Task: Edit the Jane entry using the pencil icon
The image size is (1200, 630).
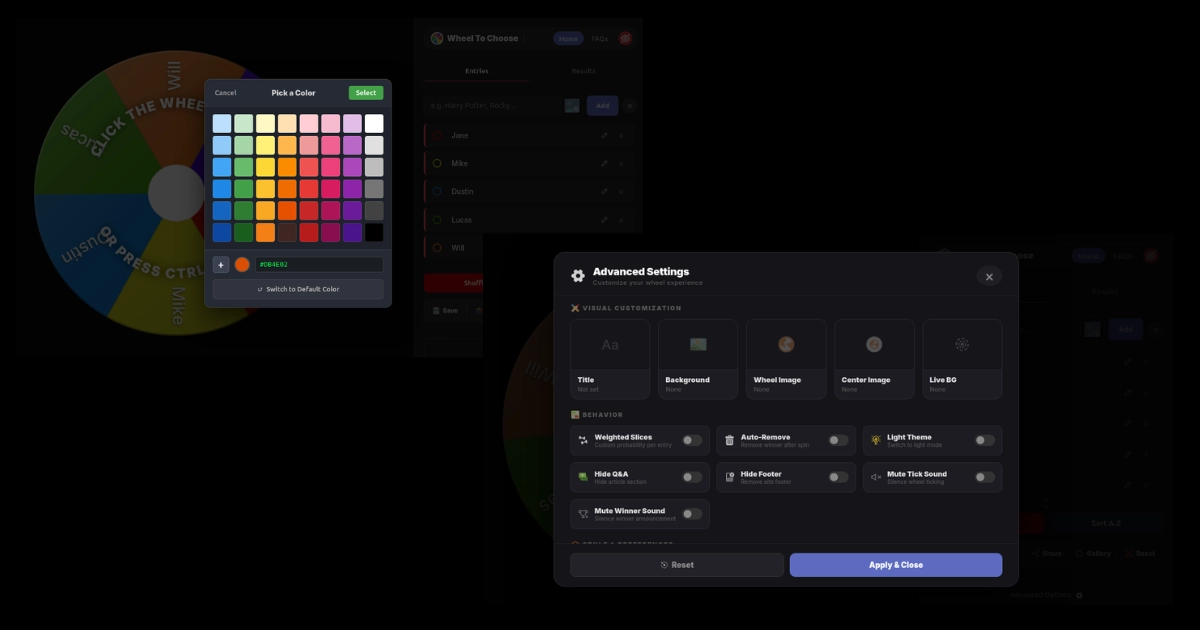Action: (x=604, y=135)
